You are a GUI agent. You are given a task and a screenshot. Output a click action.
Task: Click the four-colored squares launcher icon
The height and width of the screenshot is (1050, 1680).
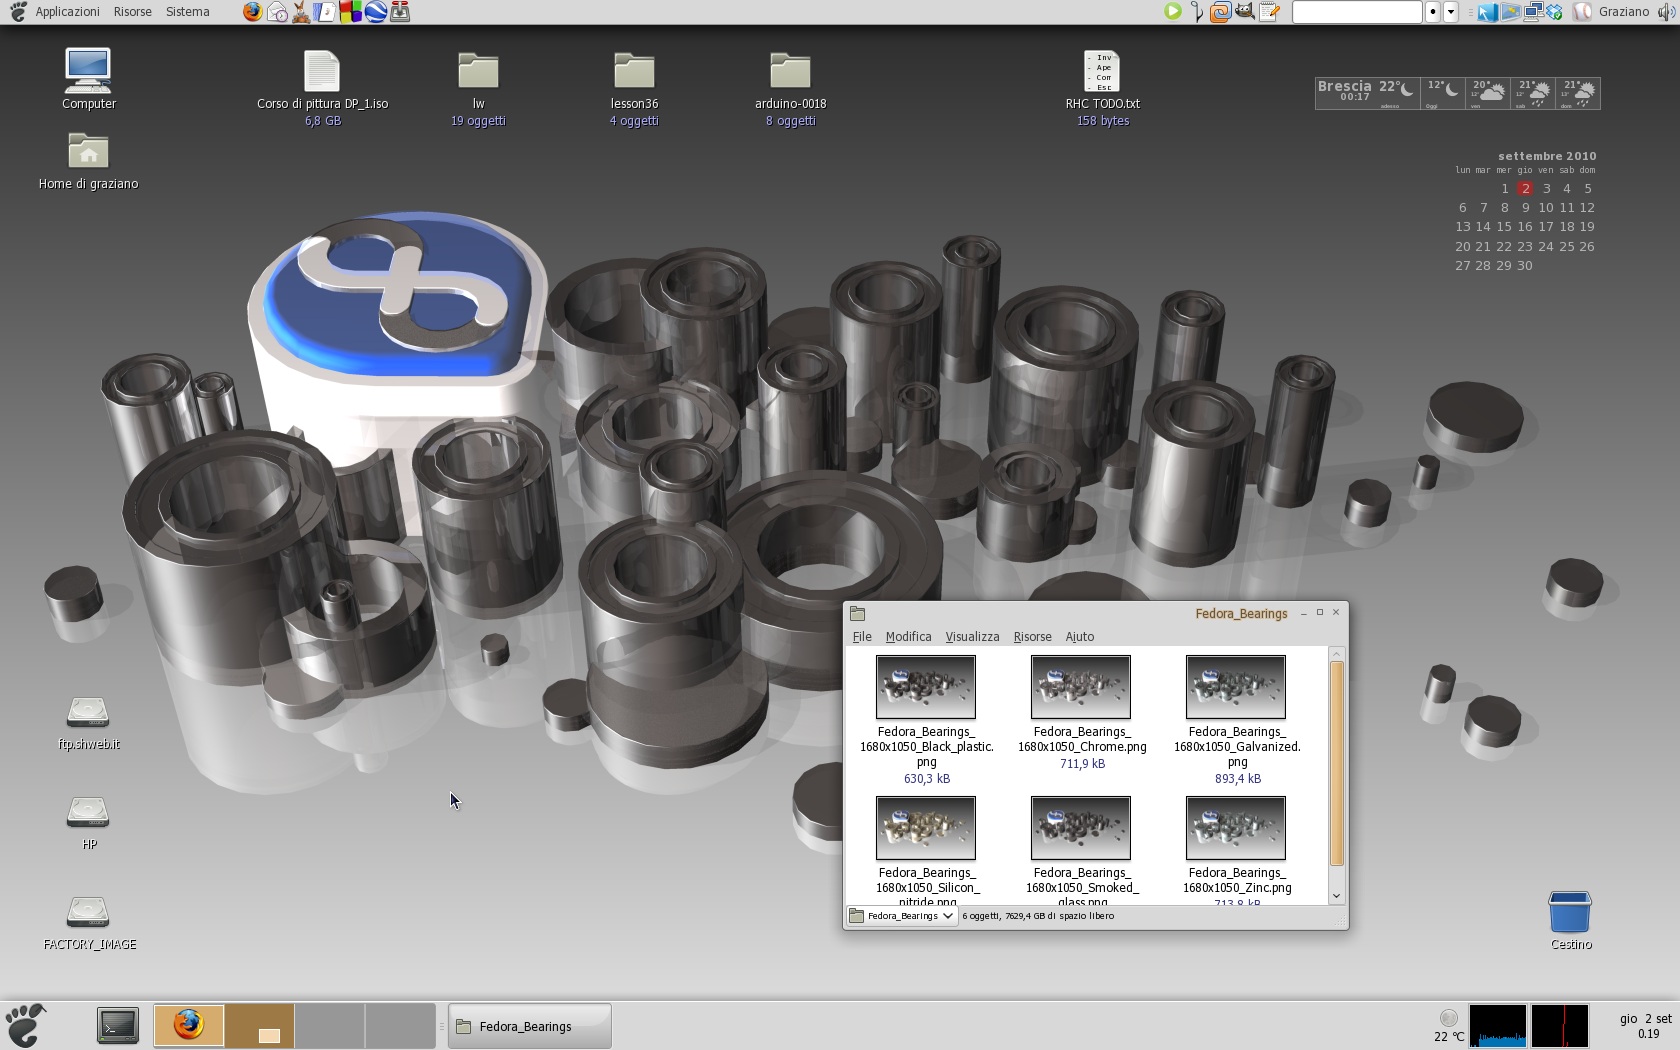tap(350, 12)
